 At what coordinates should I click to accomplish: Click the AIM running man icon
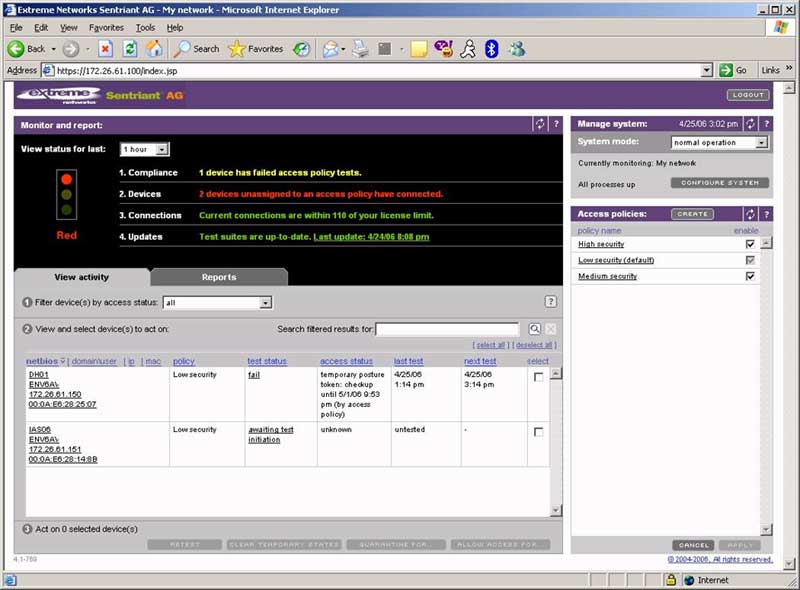(468, 49)
